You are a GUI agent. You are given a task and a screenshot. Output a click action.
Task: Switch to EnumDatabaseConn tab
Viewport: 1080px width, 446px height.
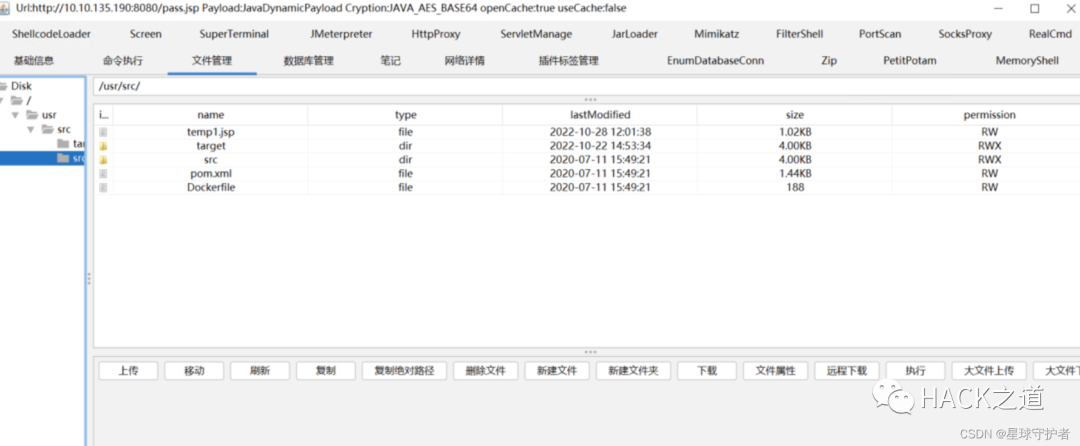[x=715, y=61]
